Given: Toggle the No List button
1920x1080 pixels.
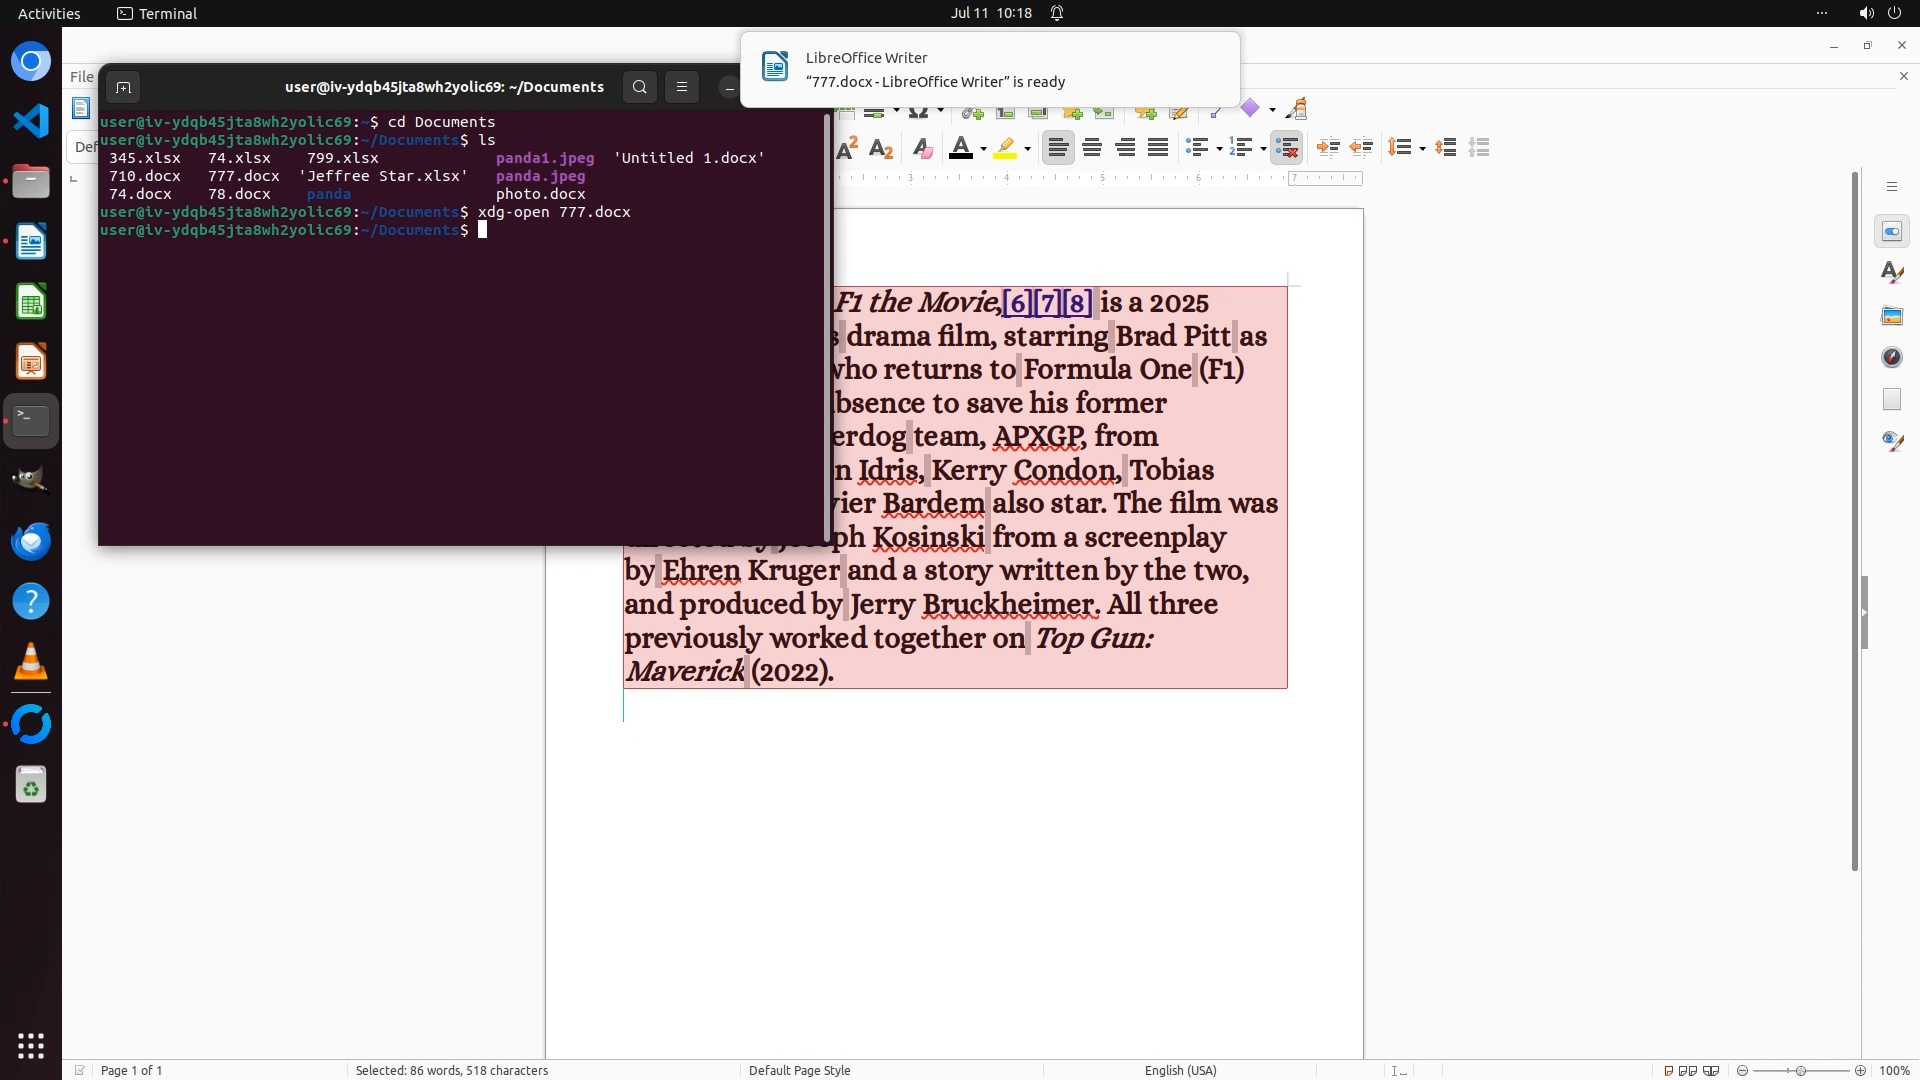Looking at the screenshot, I should coord(1287,148).
